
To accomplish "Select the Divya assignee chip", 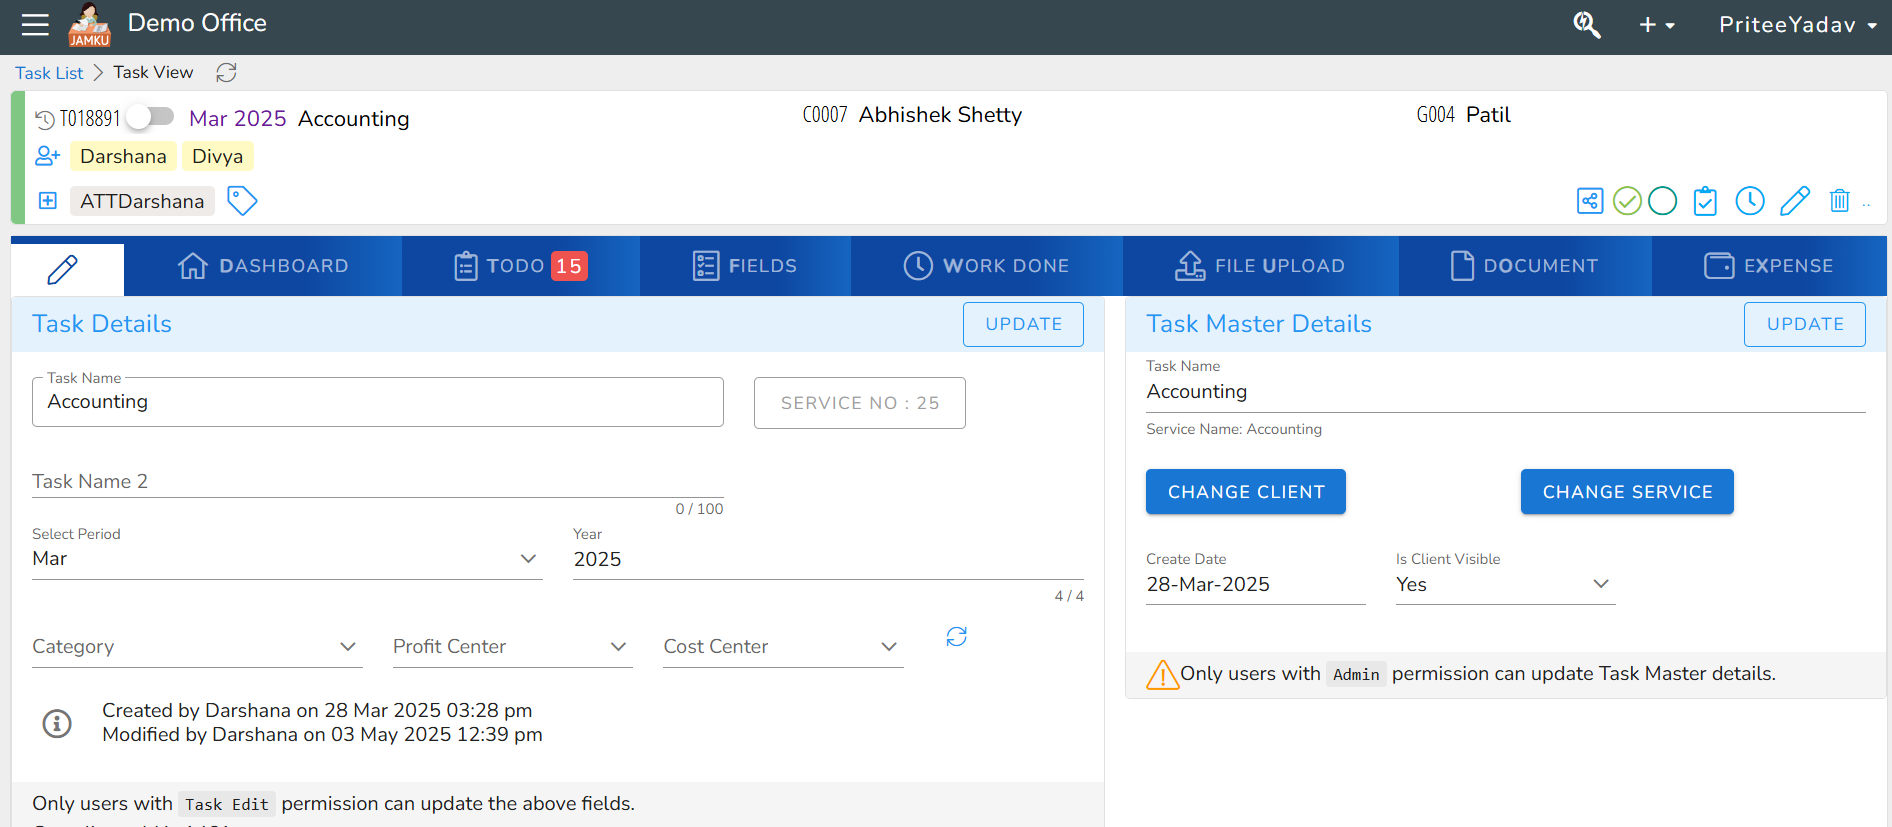I will pos(217,156).
